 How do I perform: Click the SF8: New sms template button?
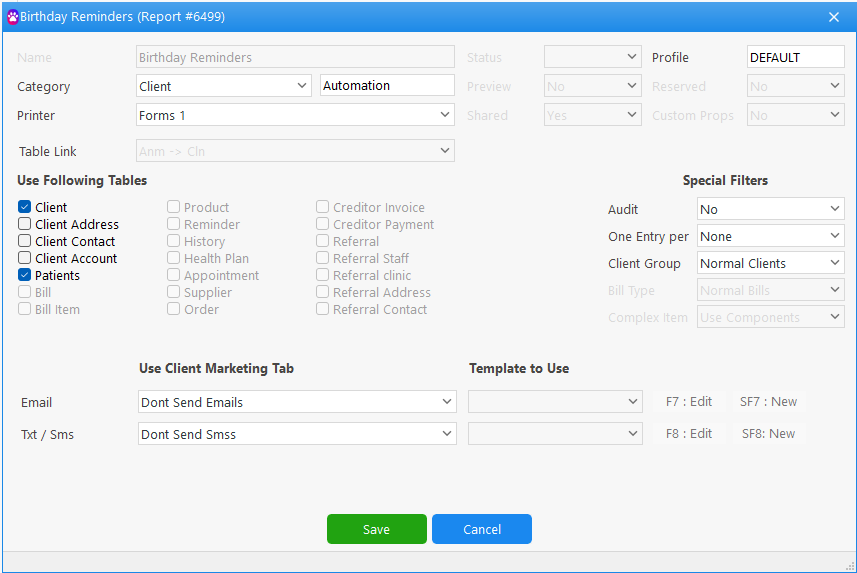(768, 434)
